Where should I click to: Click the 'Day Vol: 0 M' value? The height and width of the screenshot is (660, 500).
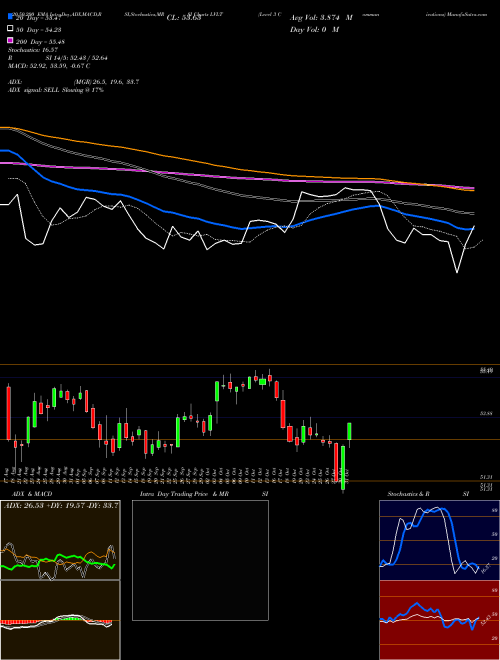[x=314, y=30]
